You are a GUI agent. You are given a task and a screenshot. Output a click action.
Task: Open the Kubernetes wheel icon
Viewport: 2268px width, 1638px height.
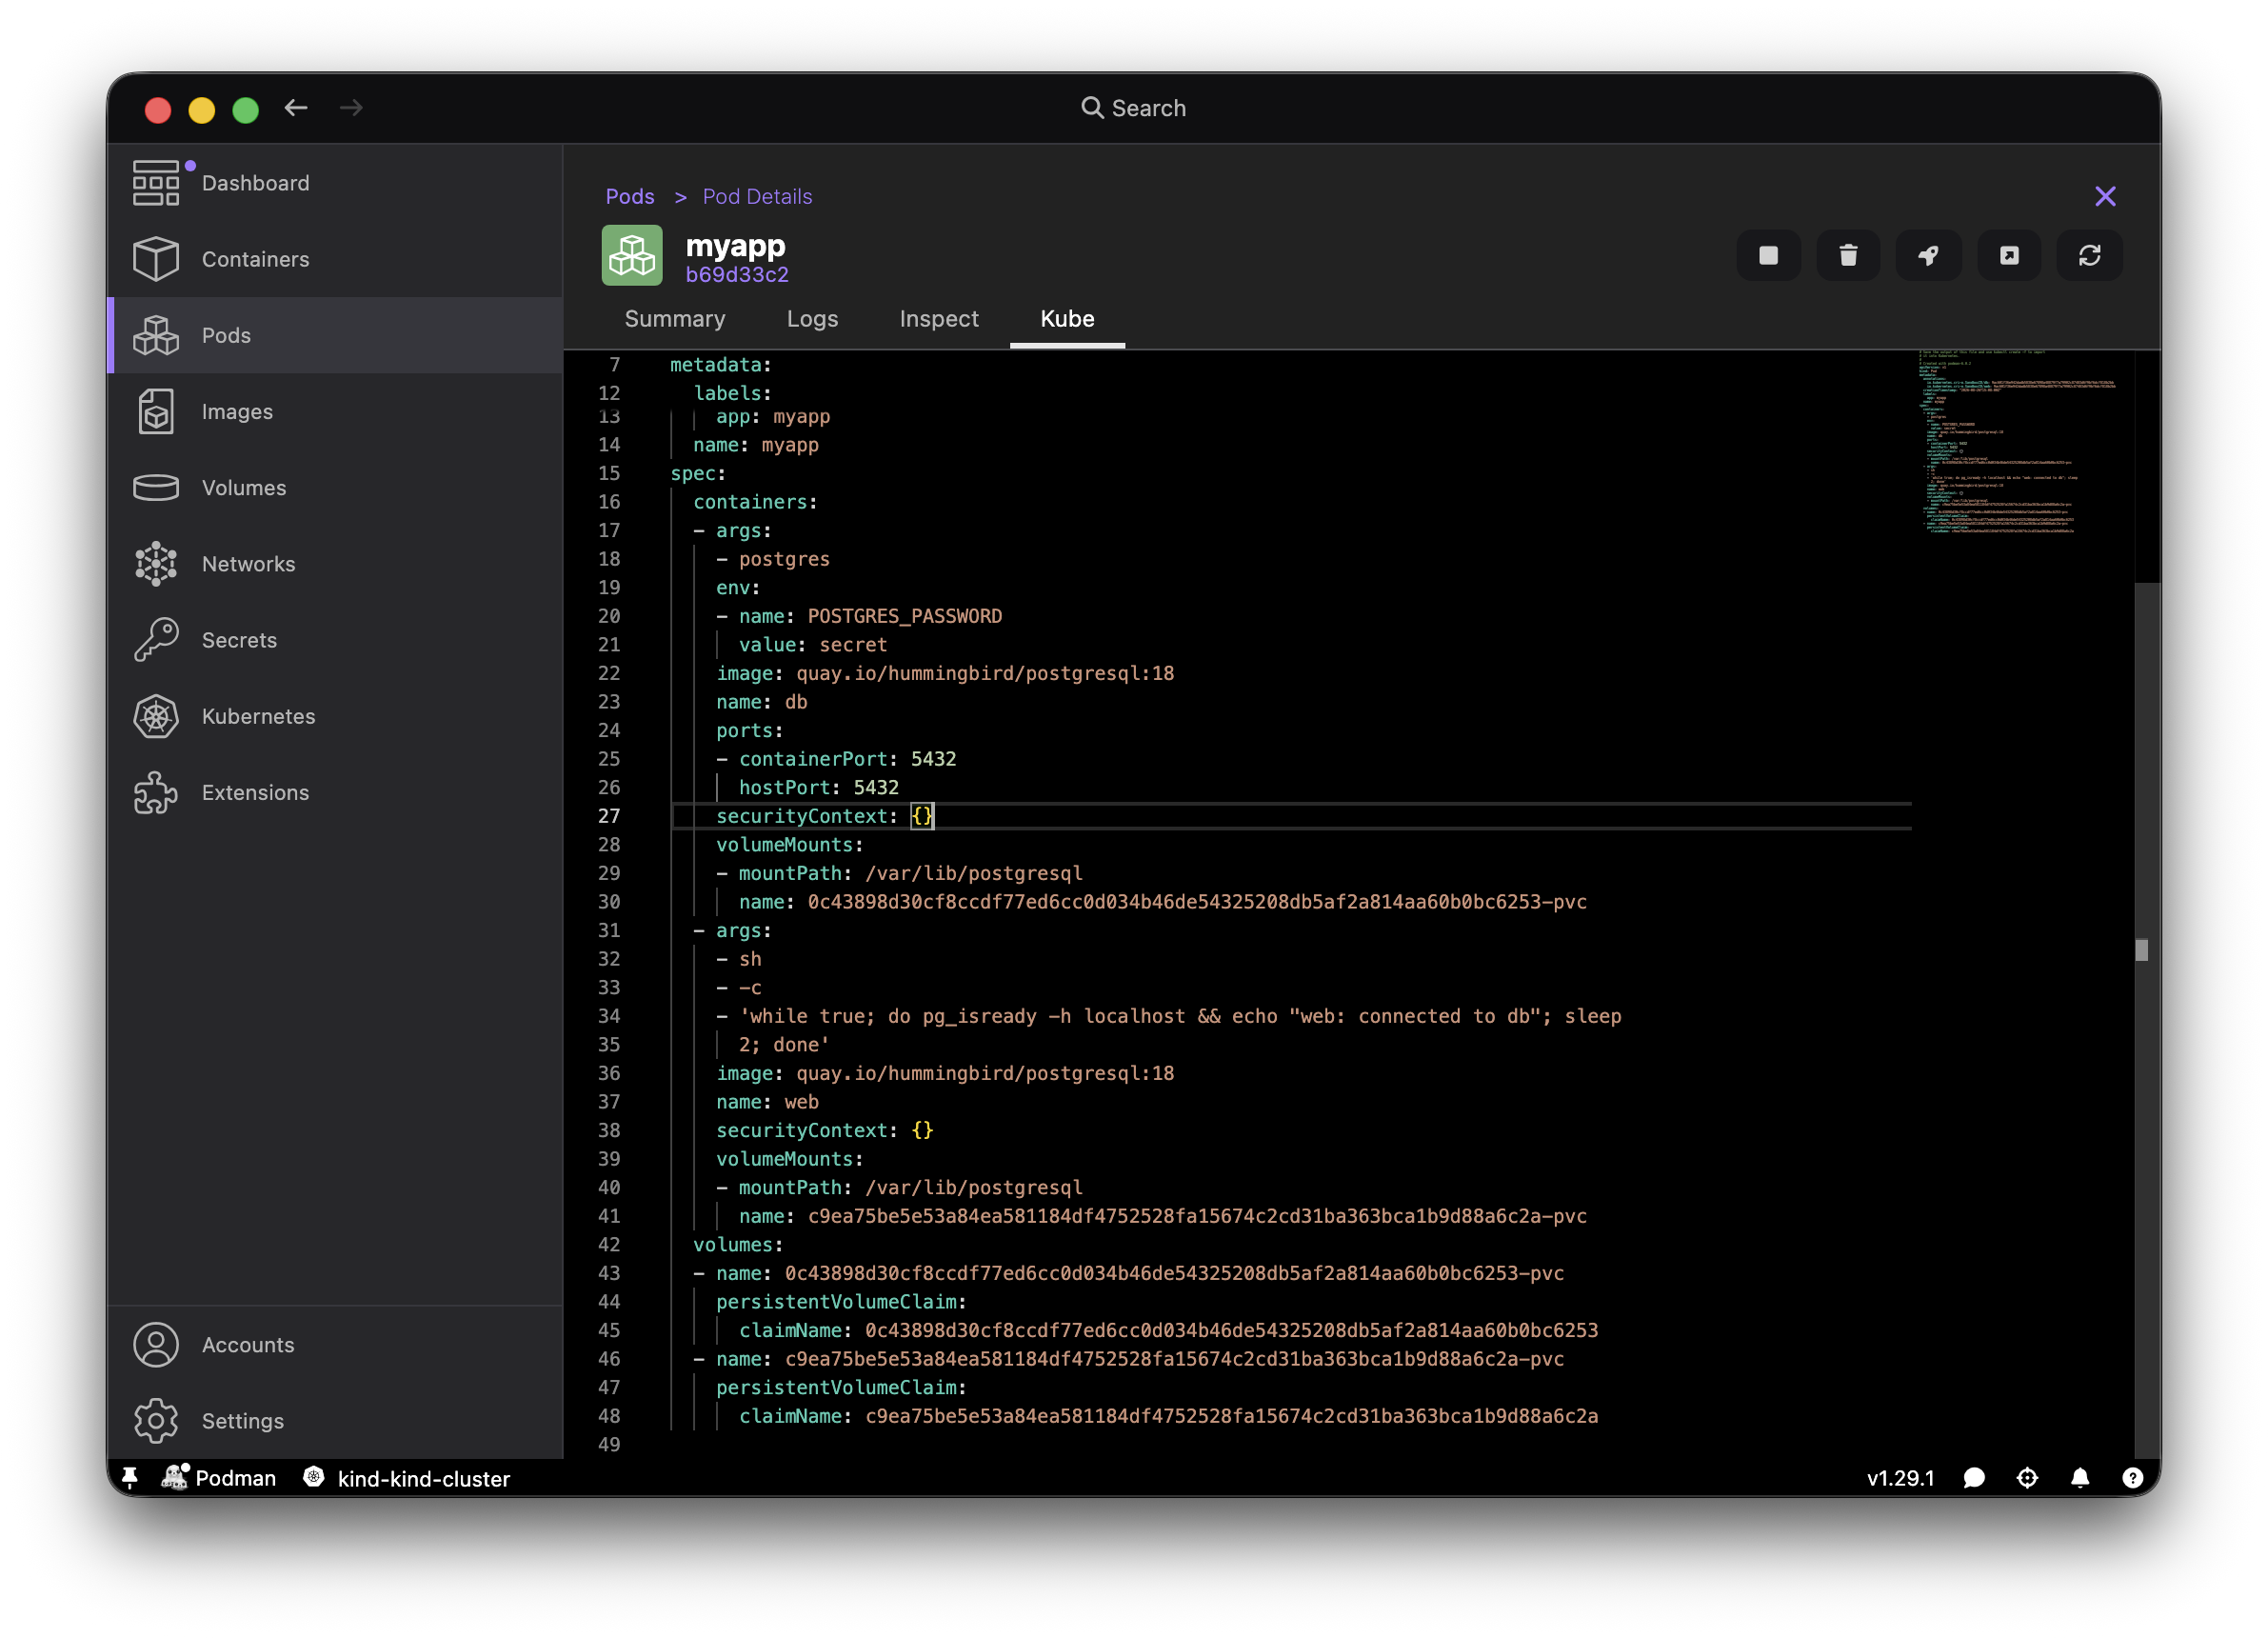[x=156, y=716]
